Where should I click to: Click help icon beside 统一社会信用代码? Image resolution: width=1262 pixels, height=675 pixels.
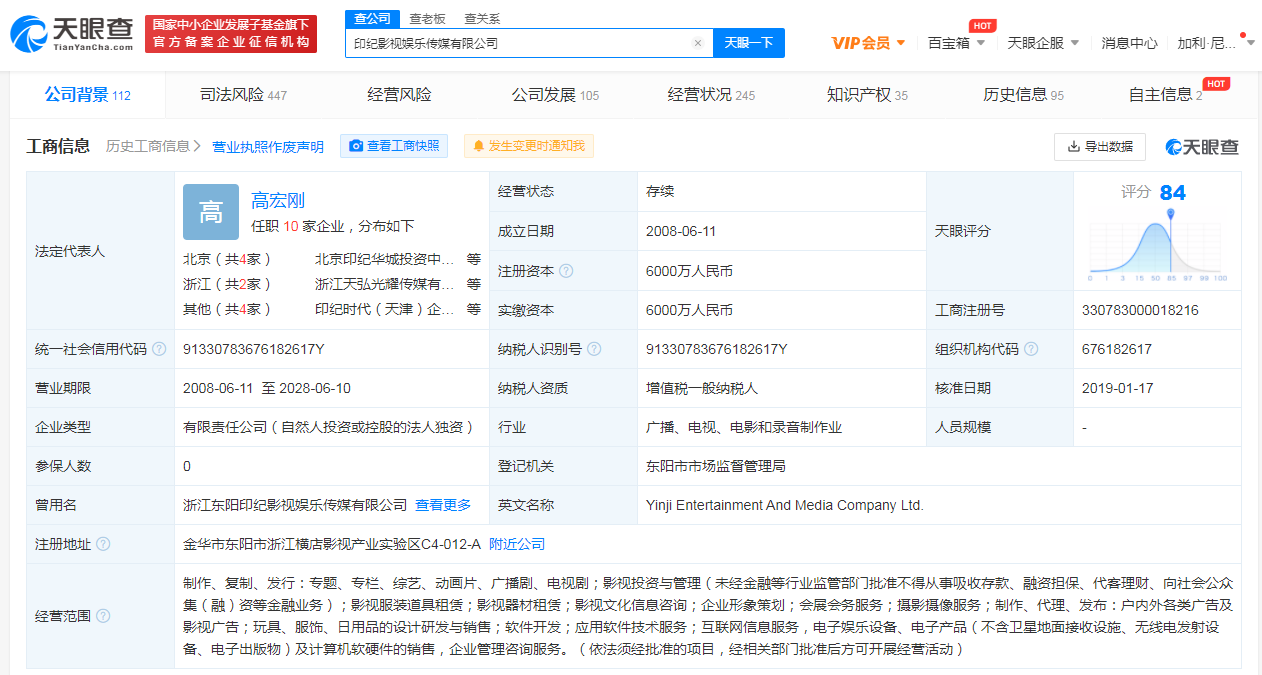coord(159,349)
